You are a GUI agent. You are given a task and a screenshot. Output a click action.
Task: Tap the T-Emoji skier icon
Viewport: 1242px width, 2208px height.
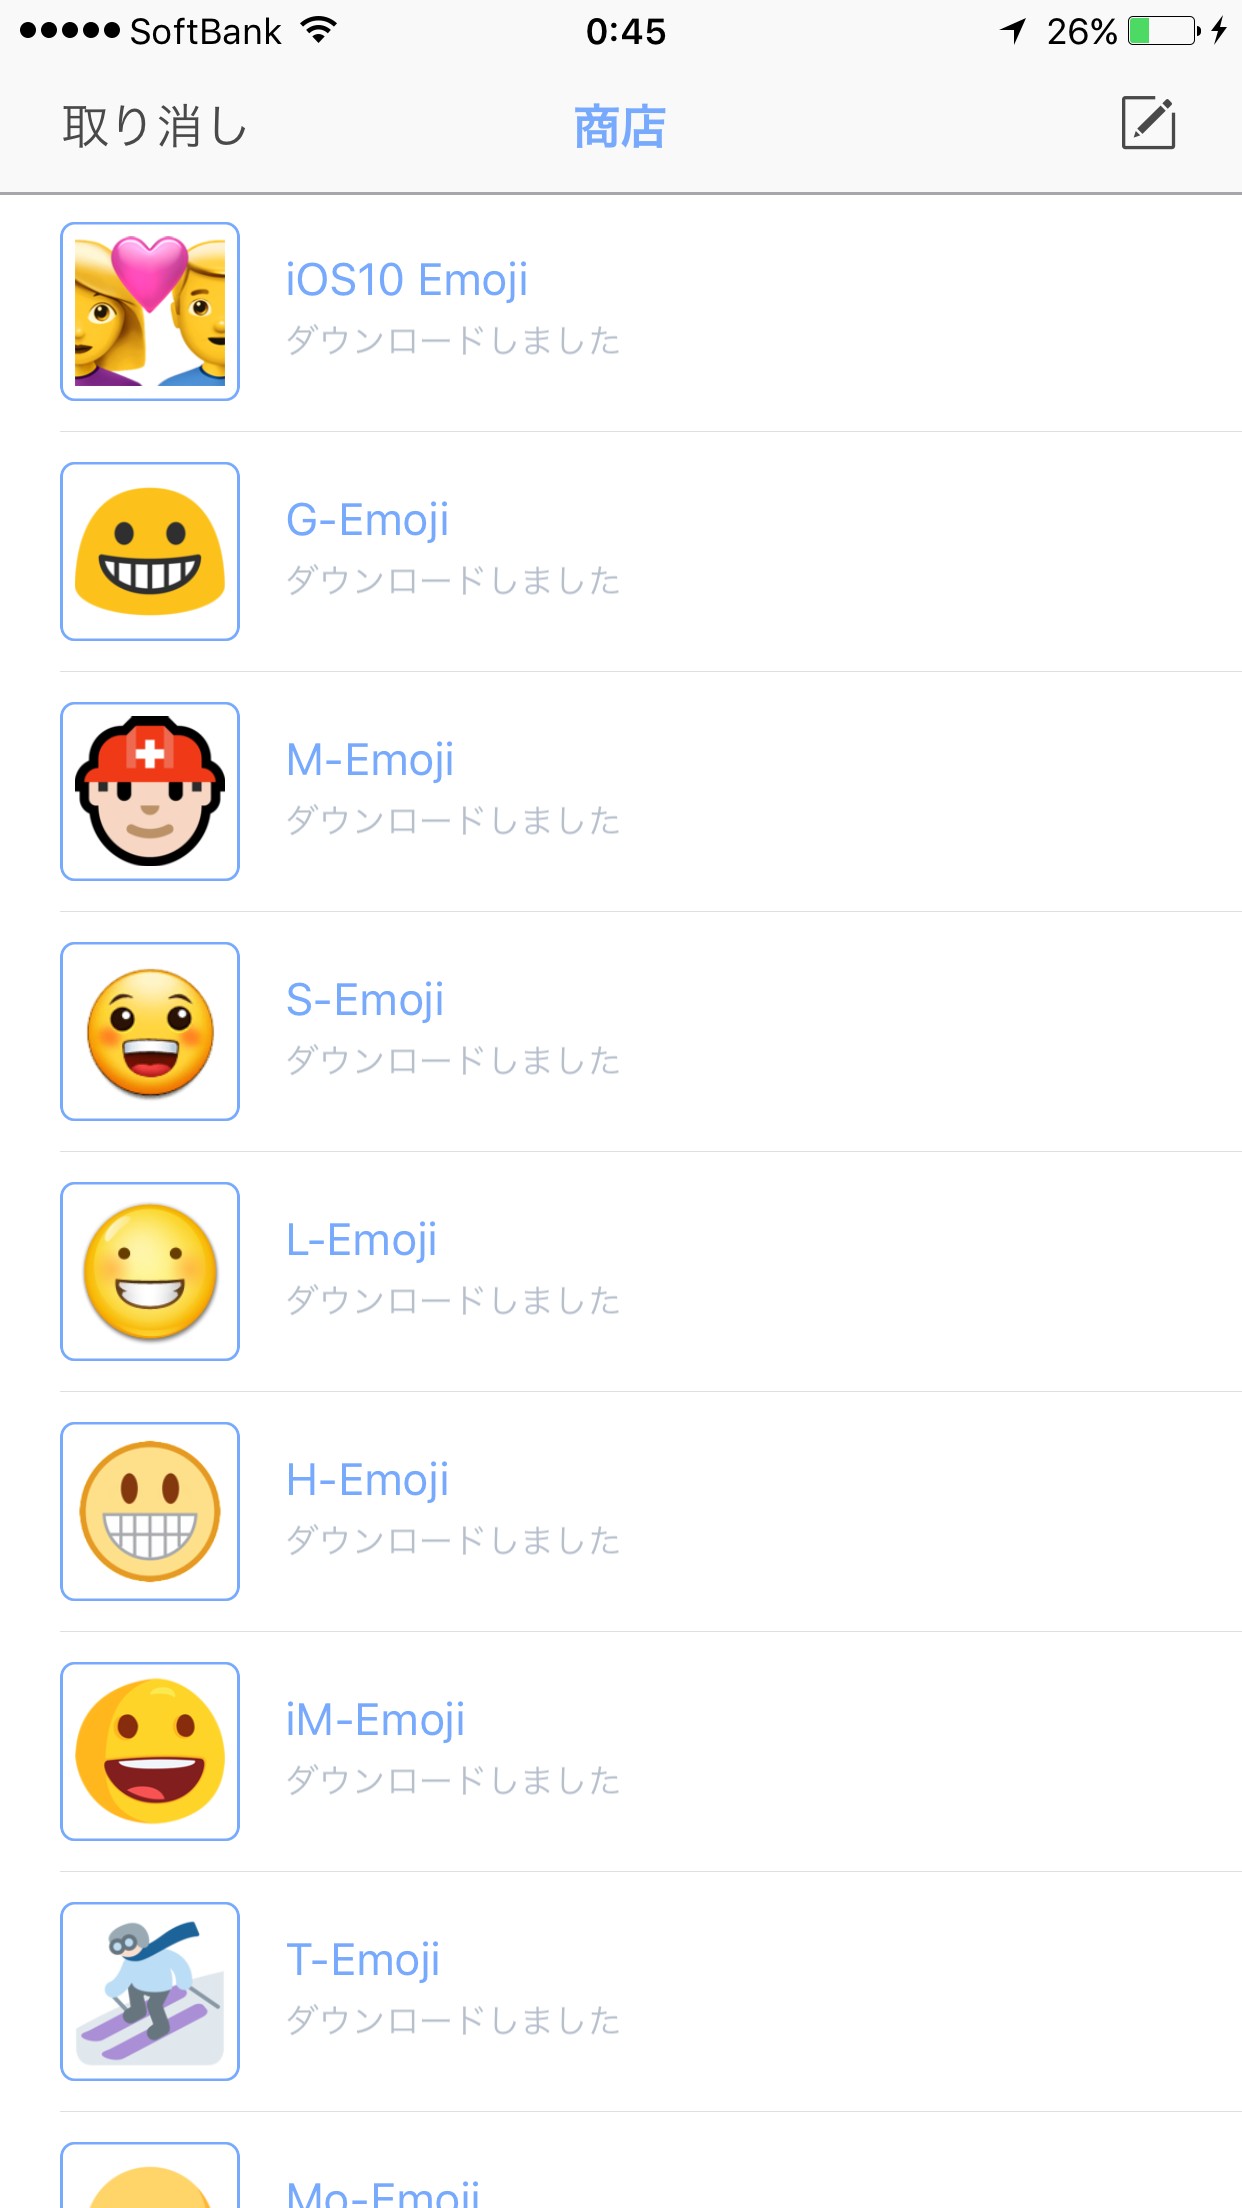tap(150, 1991)
